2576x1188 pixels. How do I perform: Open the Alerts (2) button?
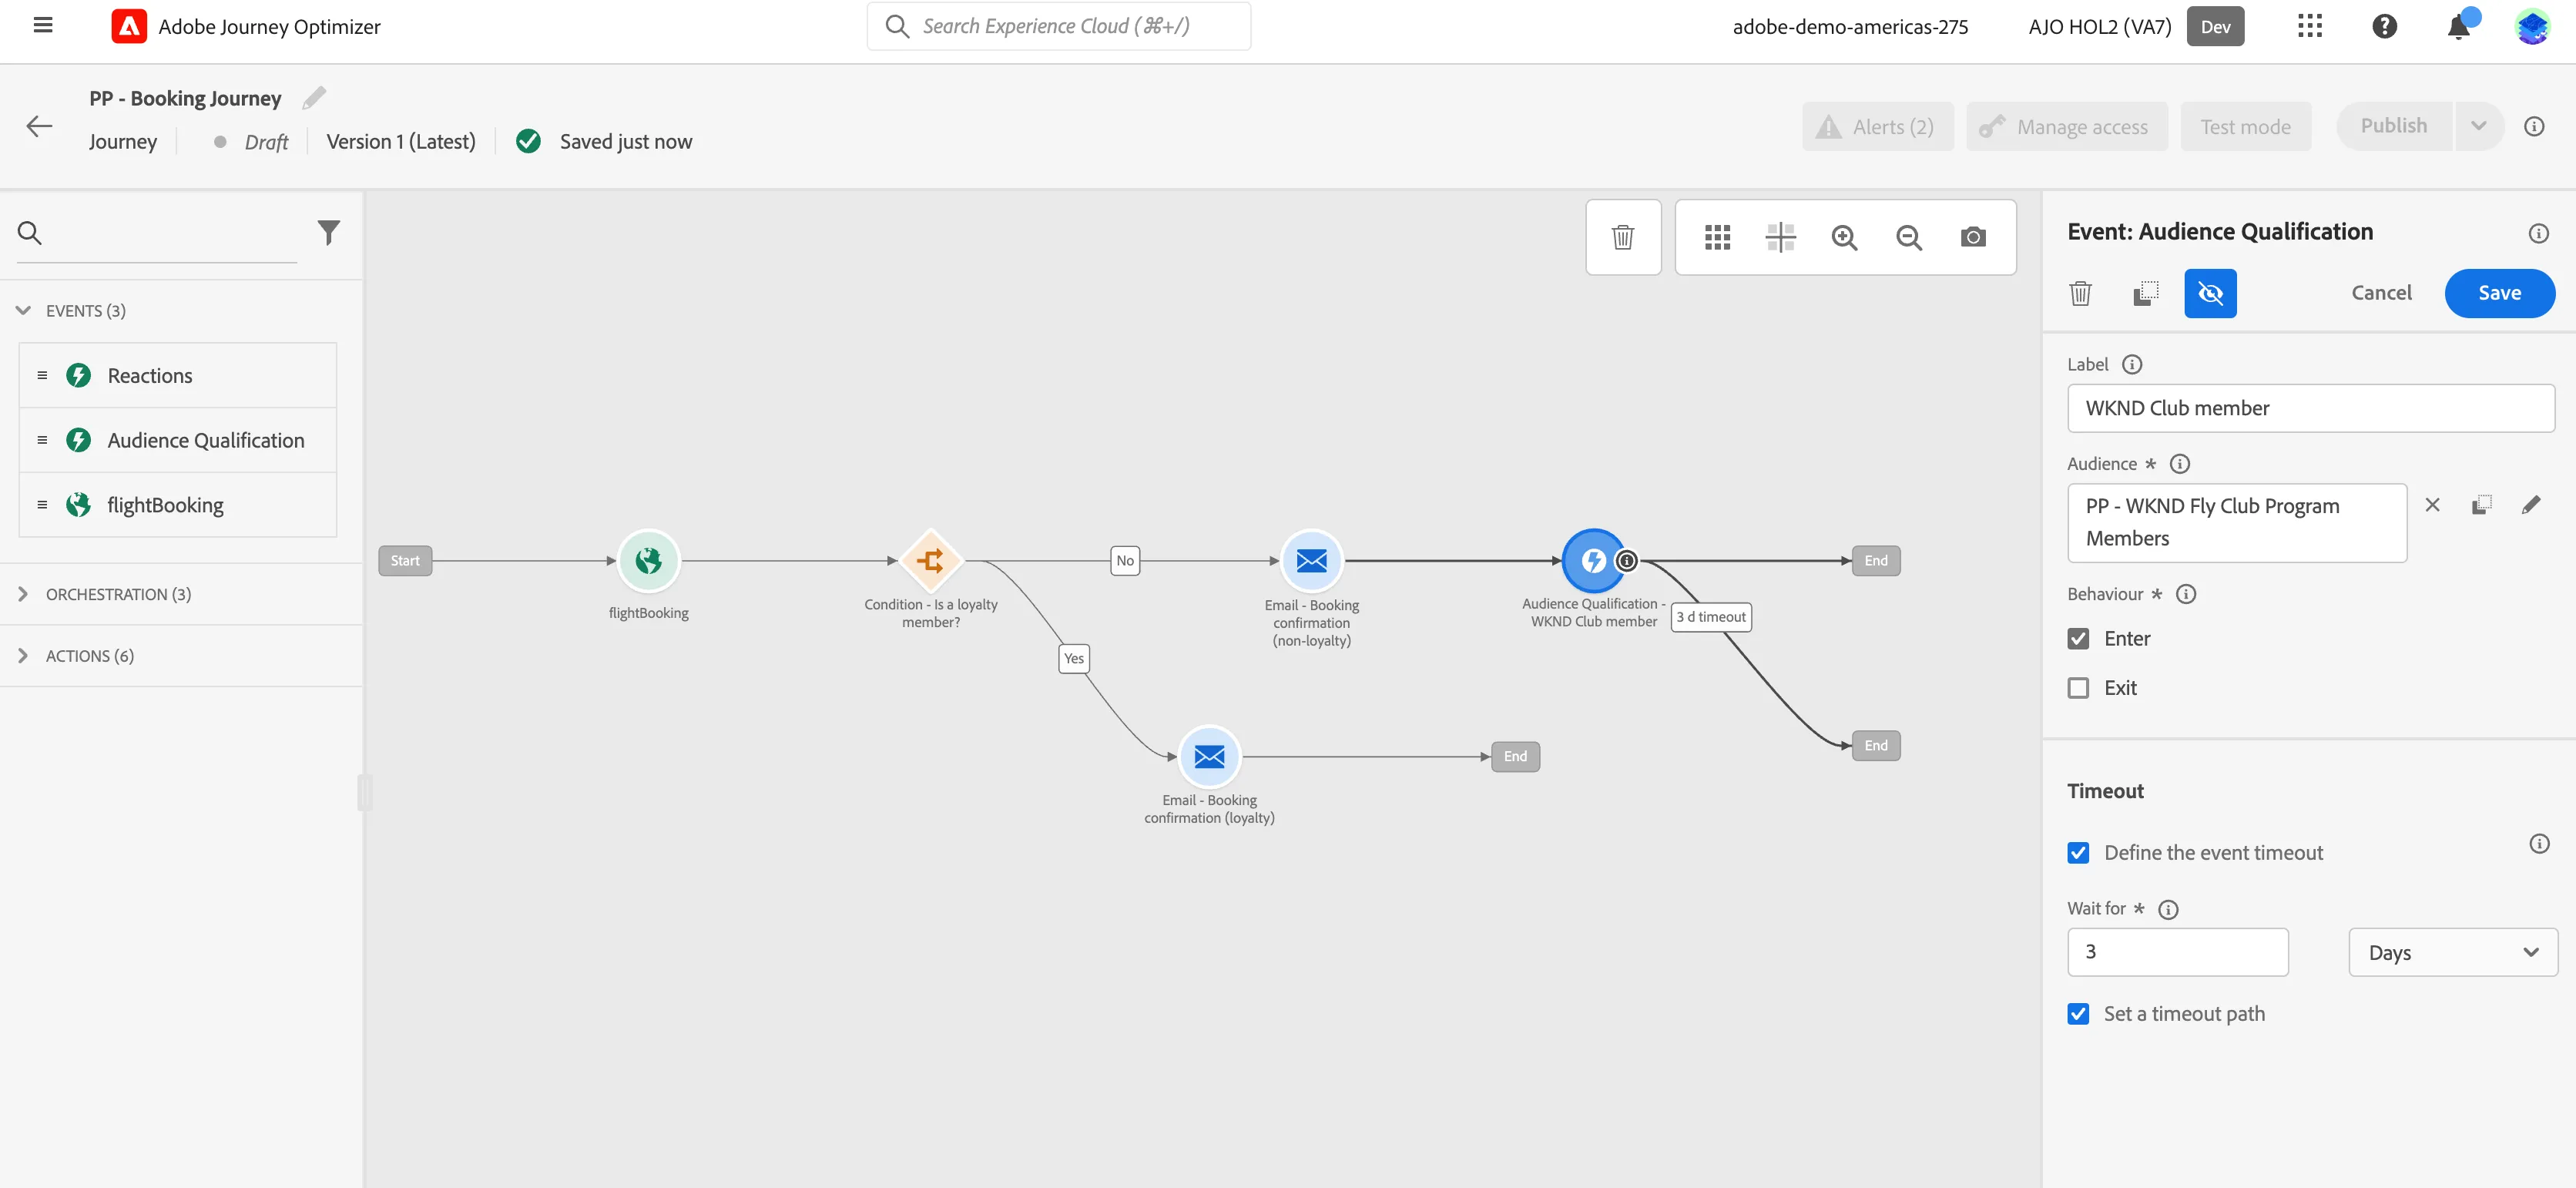(1877, 127)
